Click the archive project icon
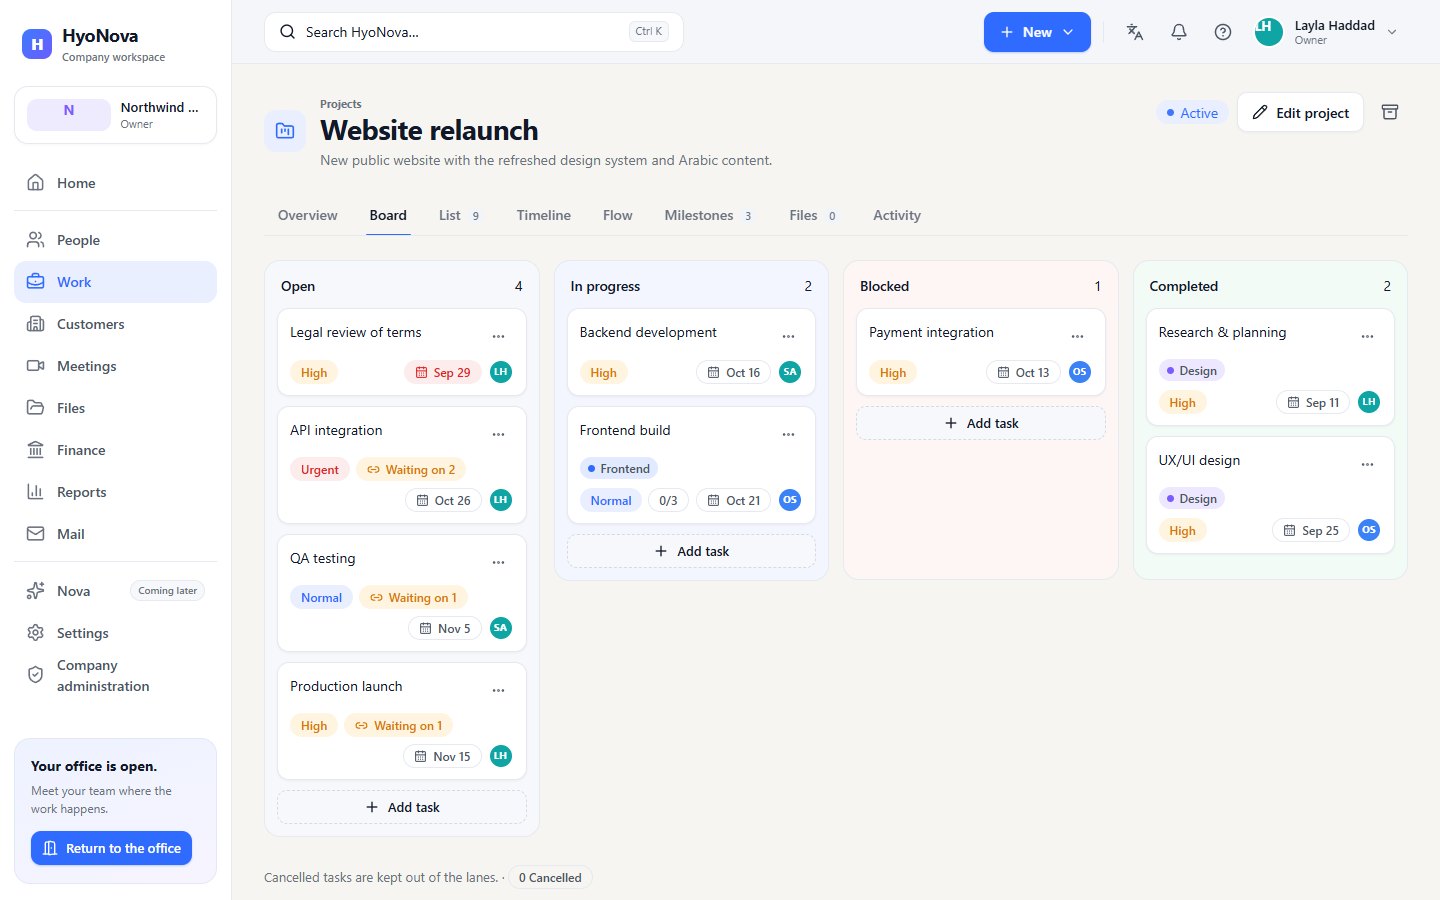 [x=1390, y=112]
